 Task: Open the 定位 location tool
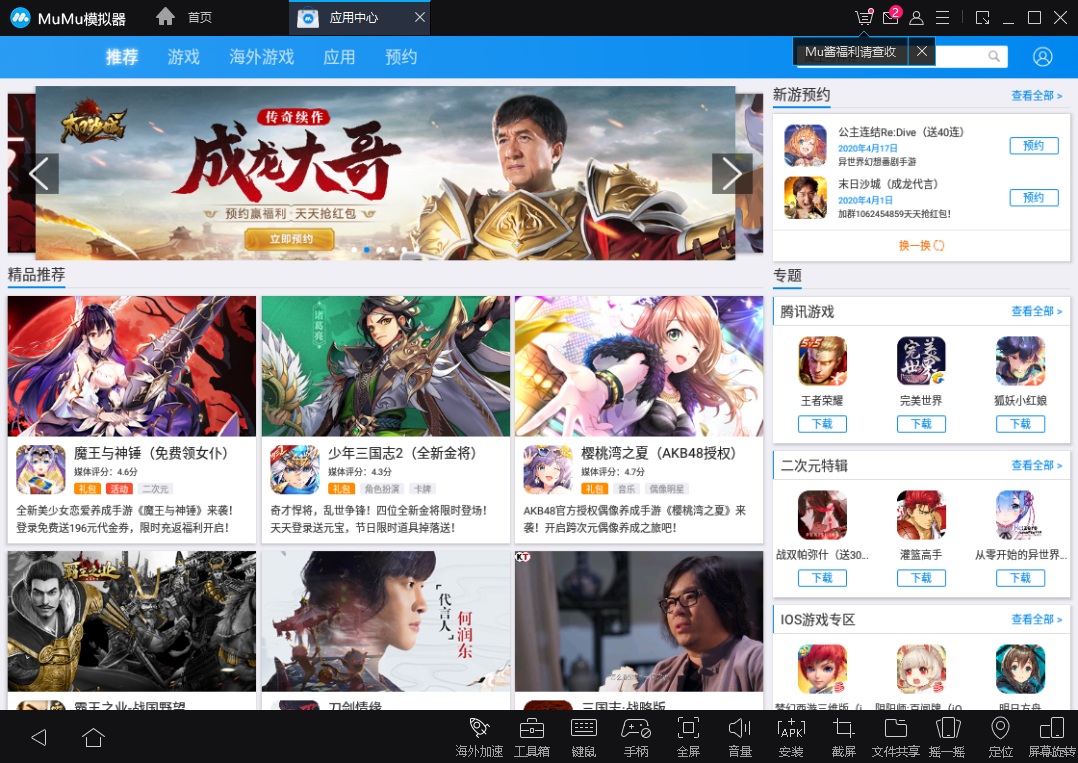coord(999,733)
